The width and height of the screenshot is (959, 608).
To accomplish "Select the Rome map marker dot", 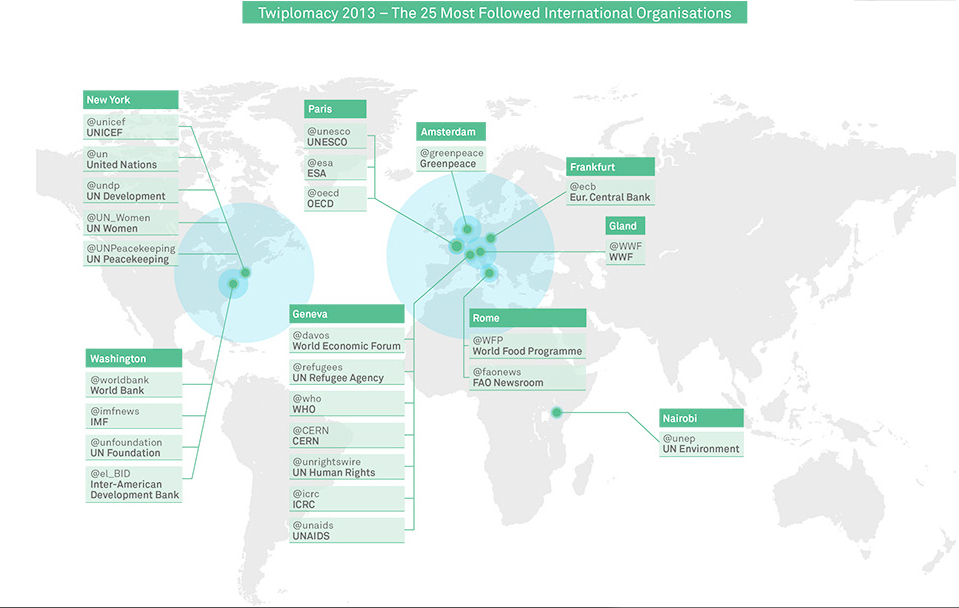I will (x=489, y=273).
